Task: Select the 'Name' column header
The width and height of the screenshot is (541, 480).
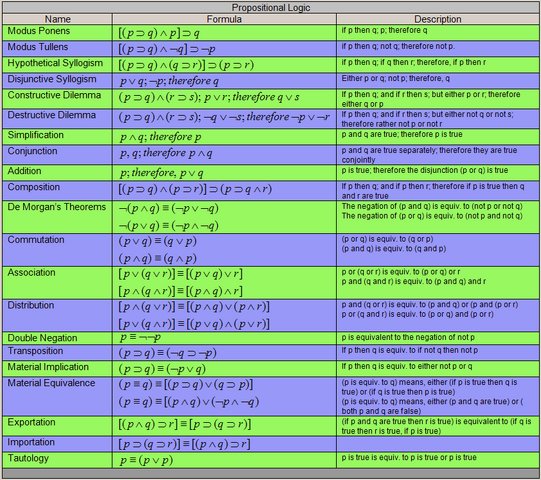Action: (57, 19)
